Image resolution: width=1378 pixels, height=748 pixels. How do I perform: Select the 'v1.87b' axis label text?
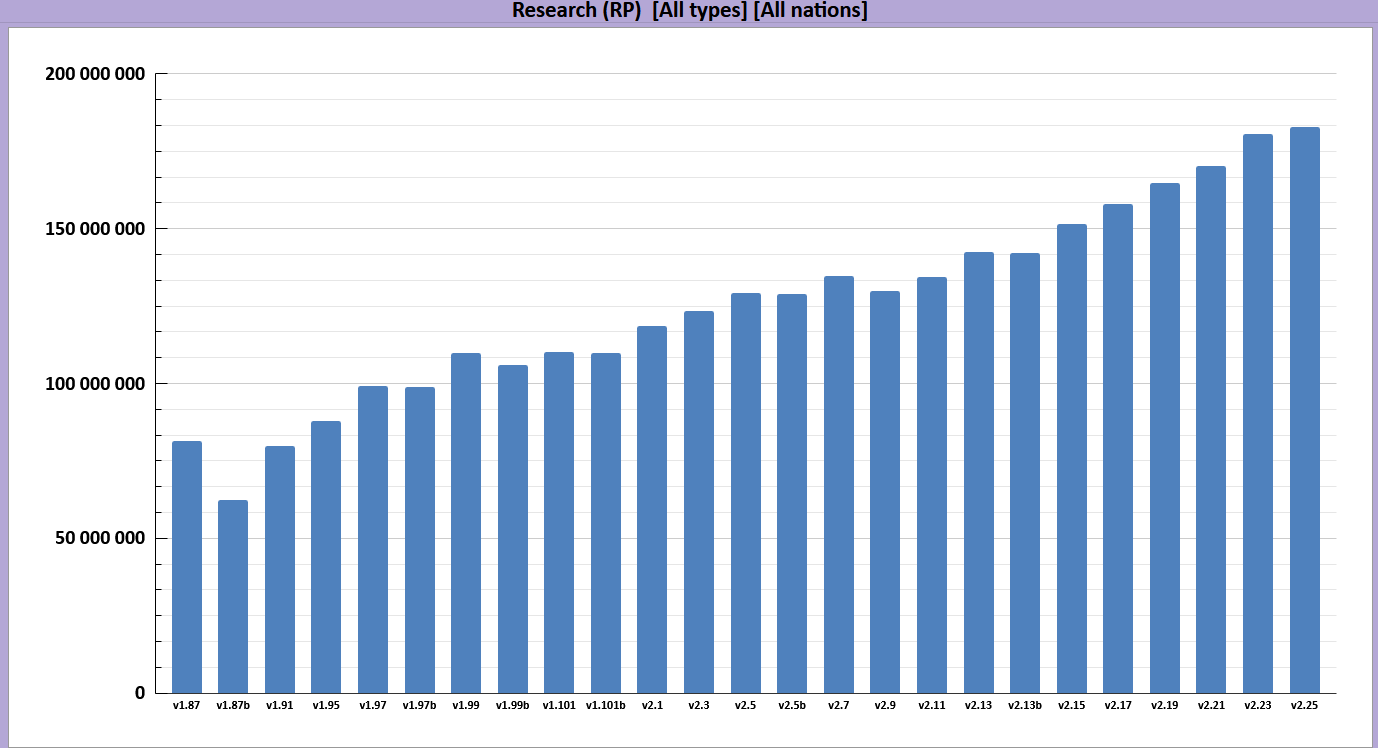[x=233, y=706]
